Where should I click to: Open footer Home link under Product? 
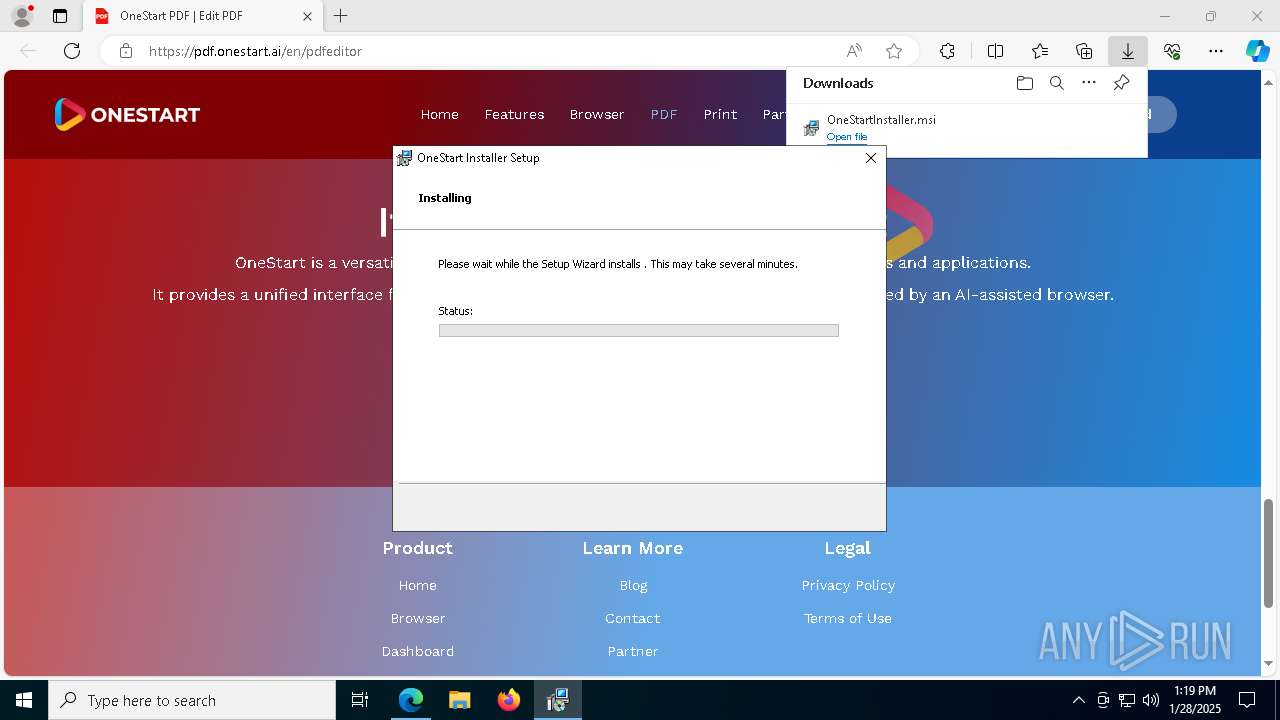point(417,585)
